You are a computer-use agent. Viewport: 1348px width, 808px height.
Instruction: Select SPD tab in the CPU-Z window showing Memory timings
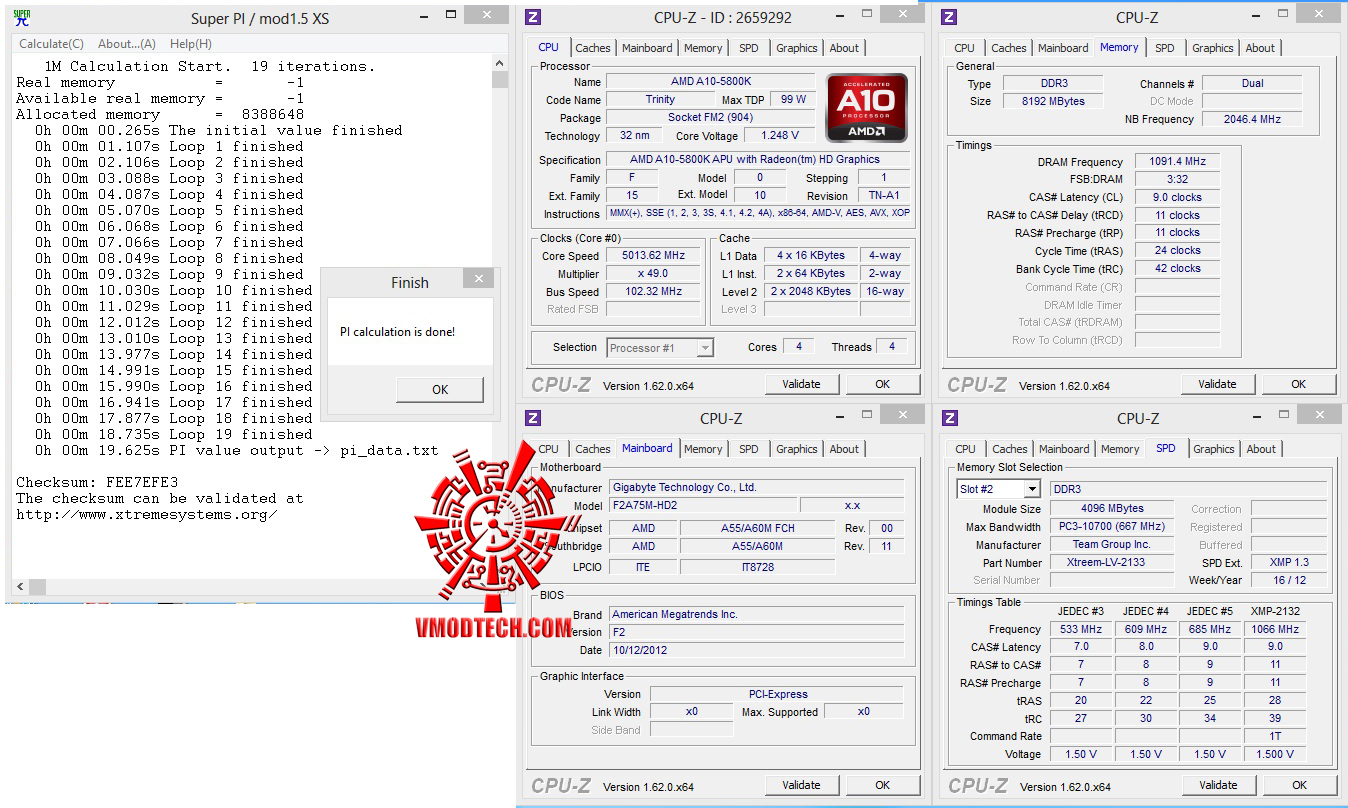[1165, 48]
